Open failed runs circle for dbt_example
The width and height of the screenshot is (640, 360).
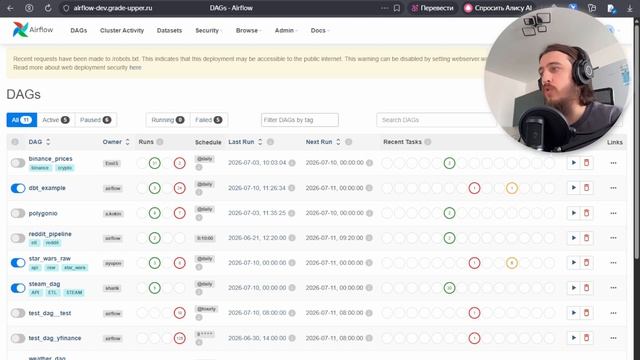[180, 188]
